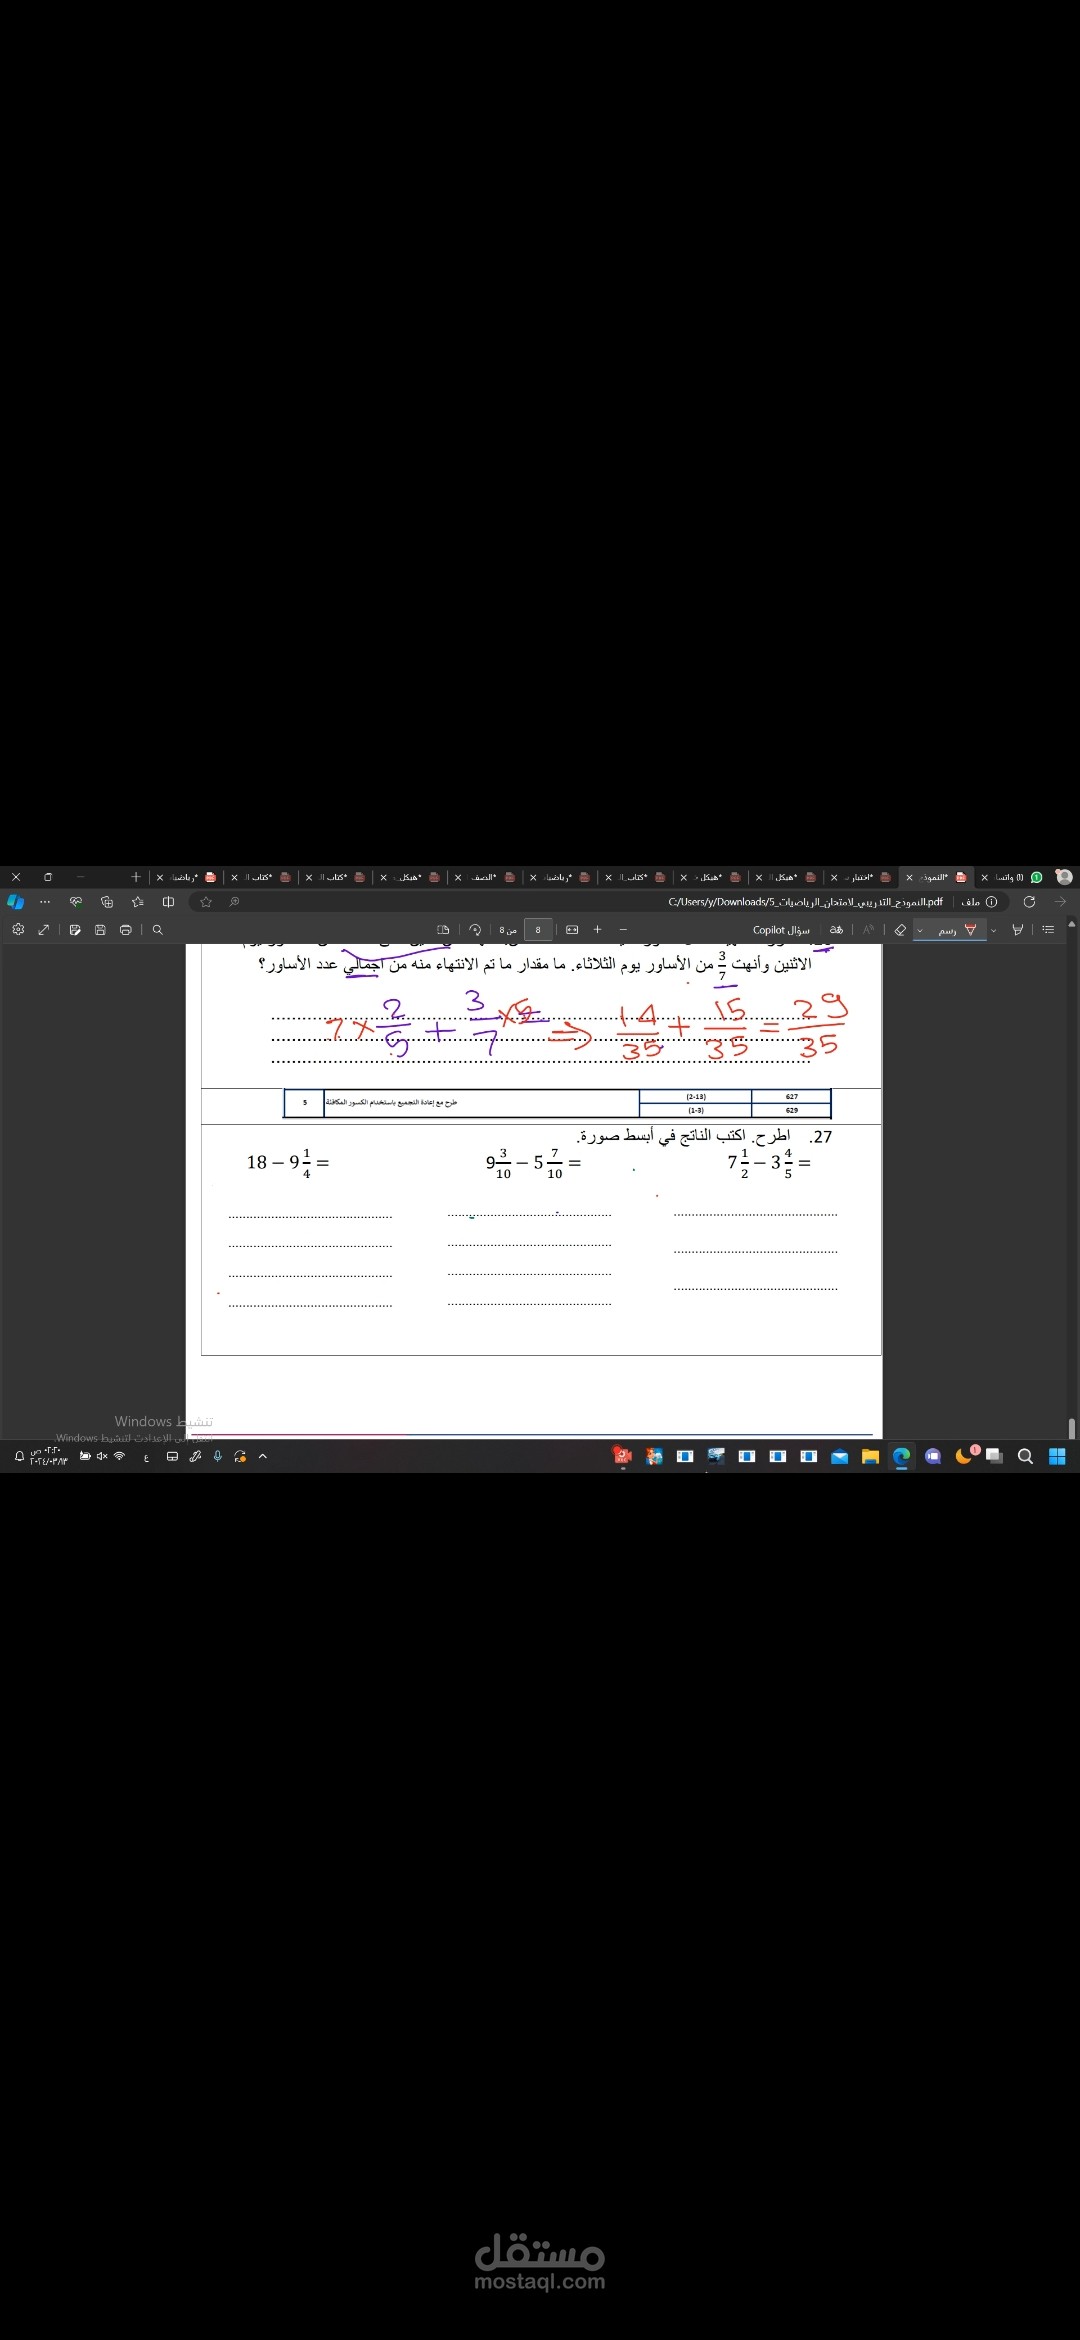Close the اختبار tab
The image size is (1080, 2340).
834,877
